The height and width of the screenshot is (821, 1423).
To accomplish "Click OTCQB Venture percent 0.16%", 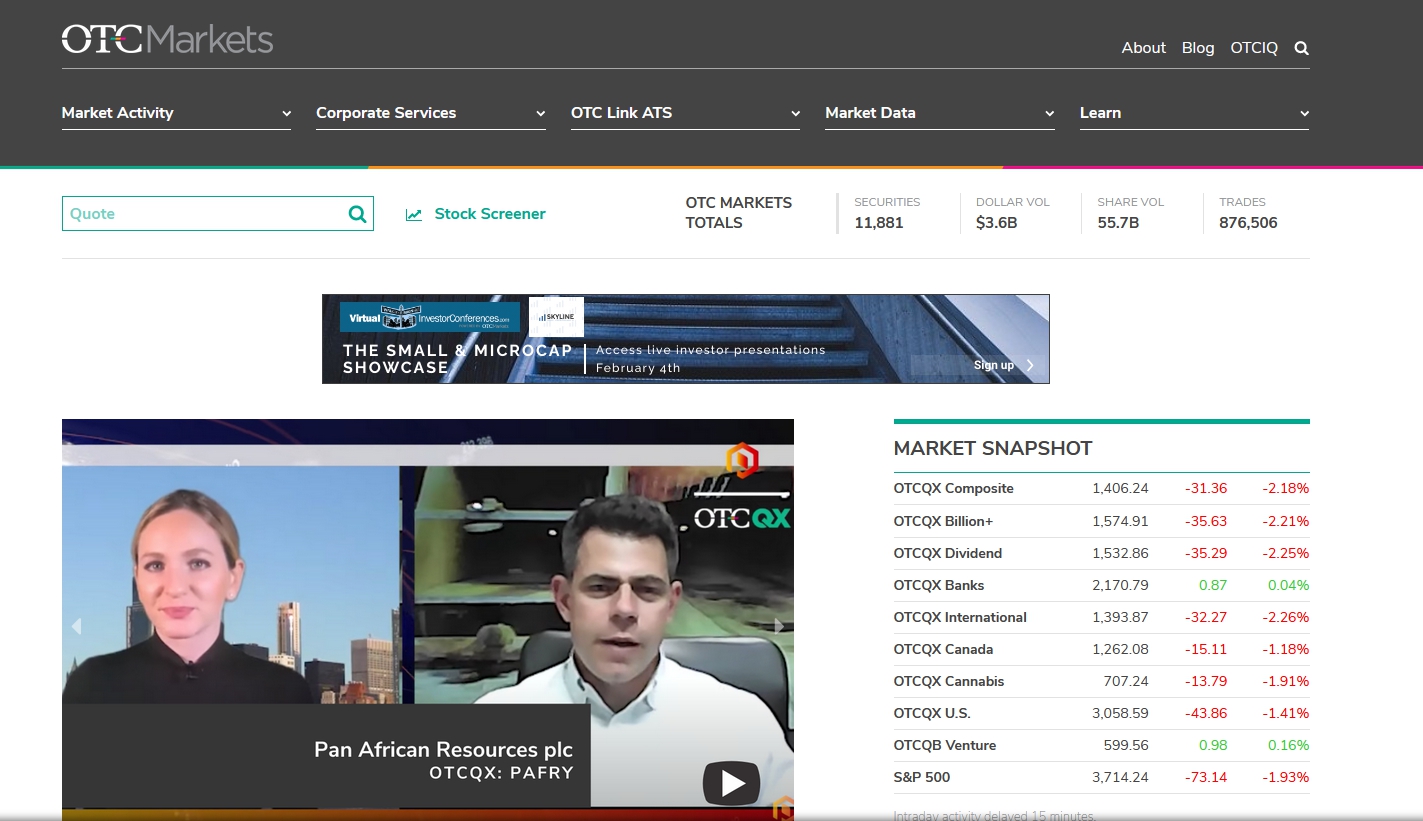I will point(1288,745).
